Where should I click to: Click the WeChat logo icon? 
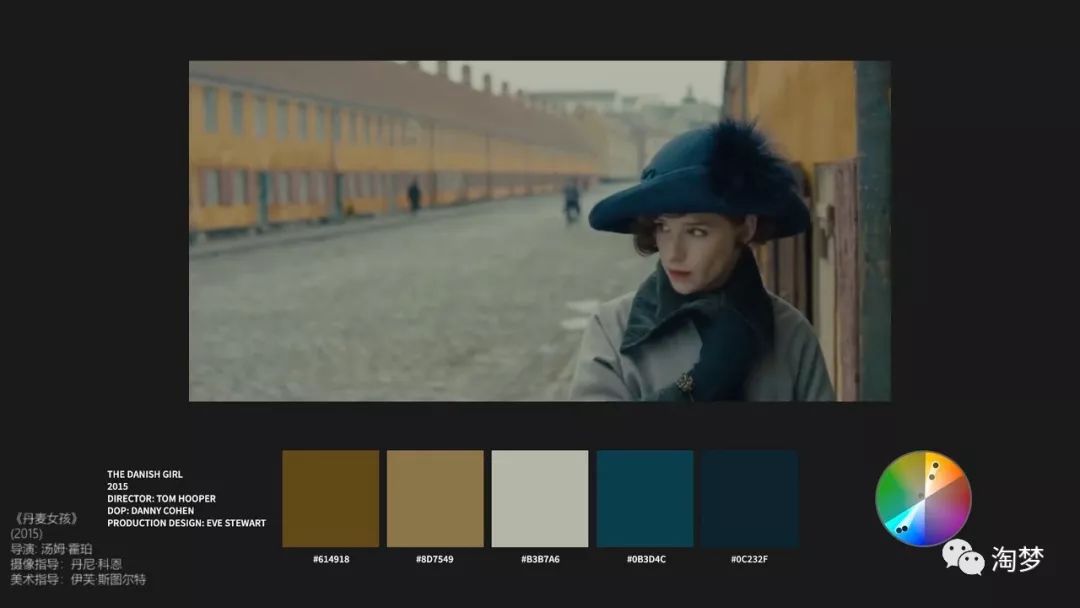963,557
